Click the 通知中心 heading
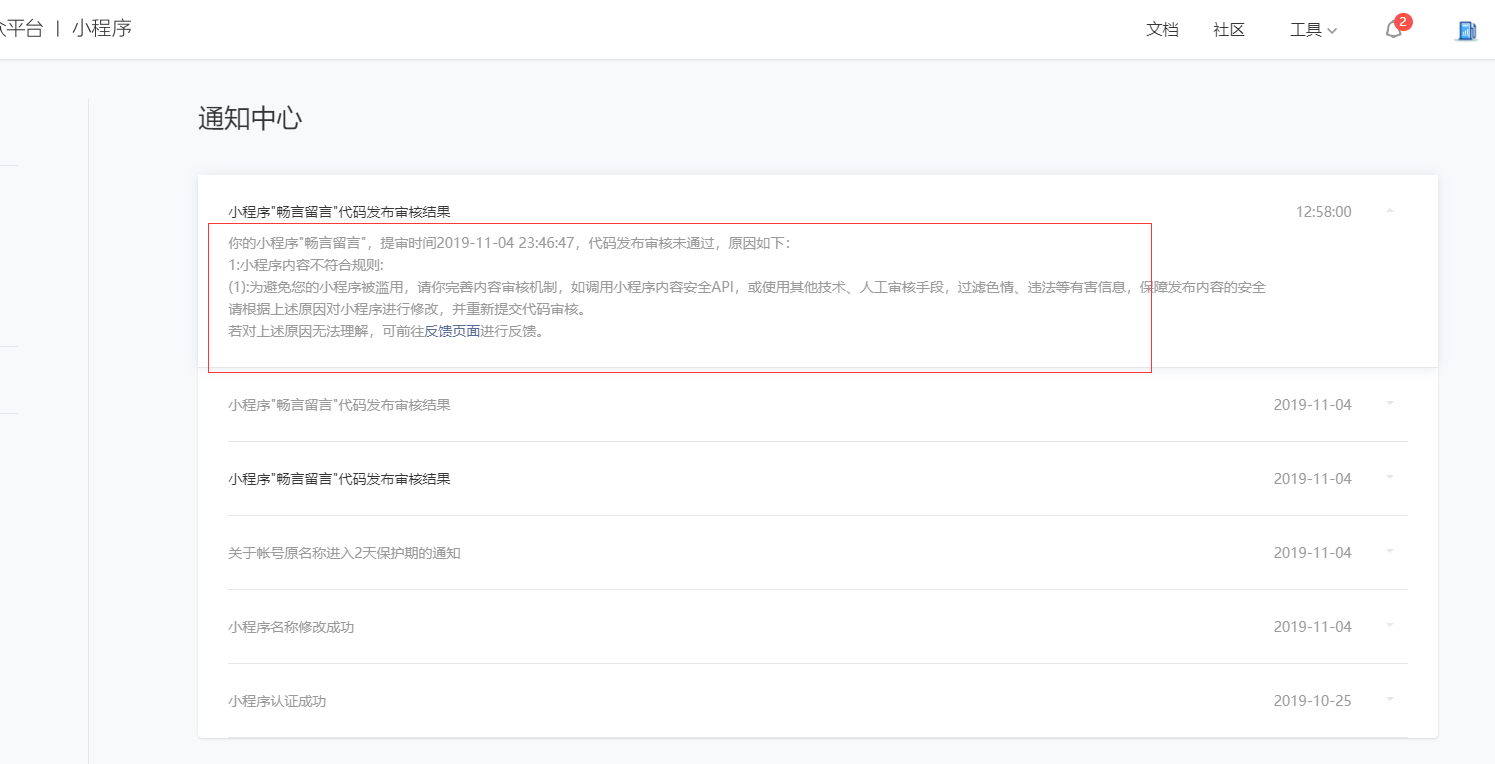Image resolution: width=1495 pixels, height=764 pixels. coord(250,118)
